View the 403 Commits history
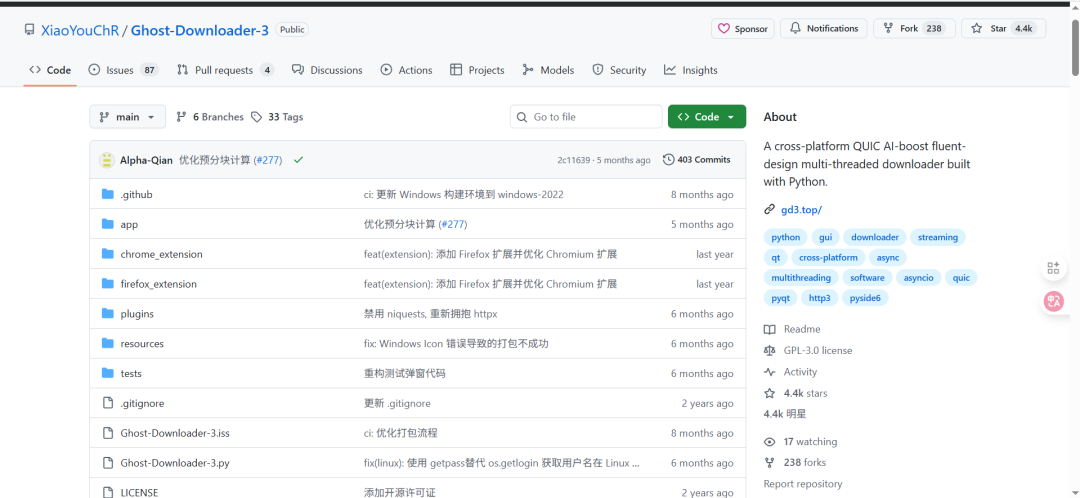Screen dimensions: 1080x498 (696, 160)
